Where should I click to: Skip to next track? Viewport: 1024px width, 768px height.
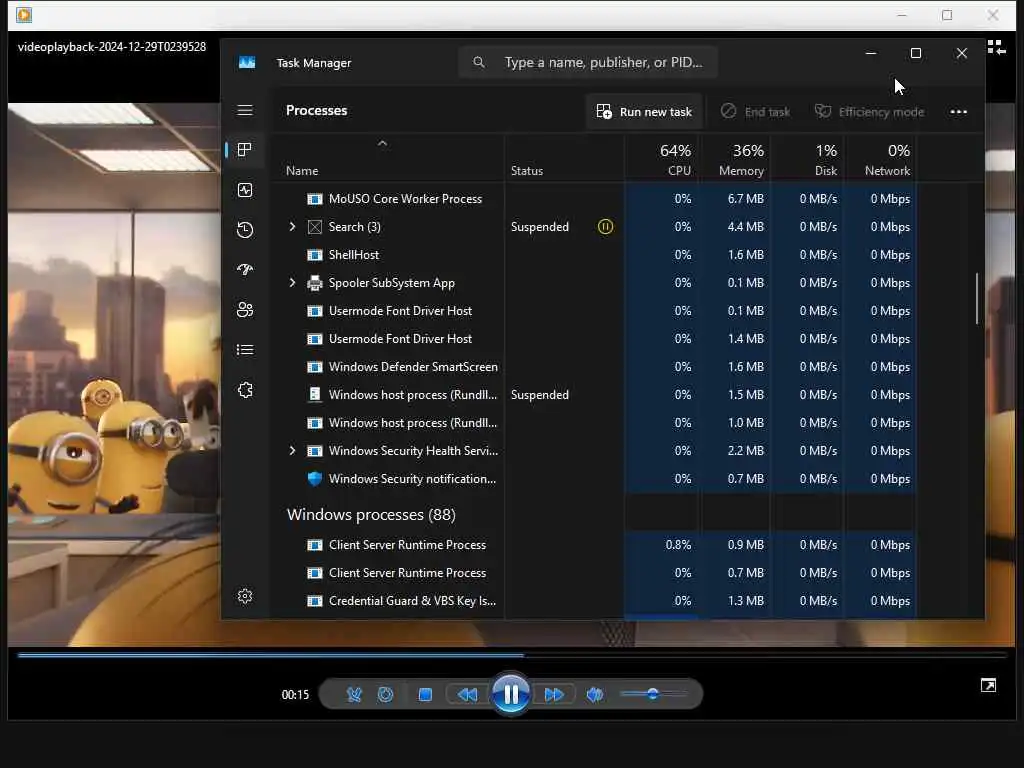(554, 694)
